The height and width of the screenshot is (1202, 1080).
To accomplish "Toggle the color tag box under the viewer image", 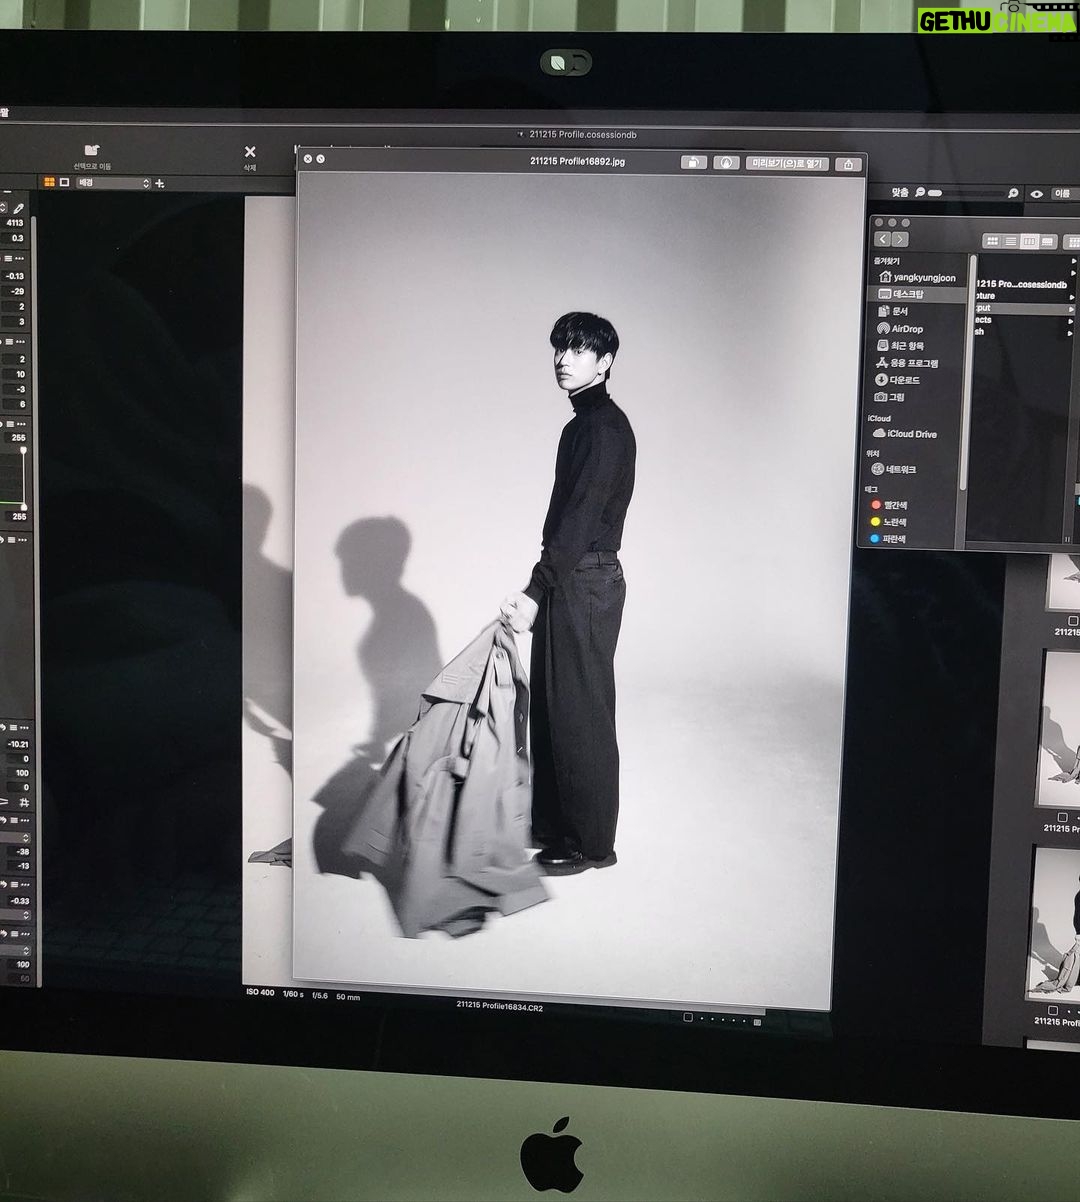I will [688, 1017].
